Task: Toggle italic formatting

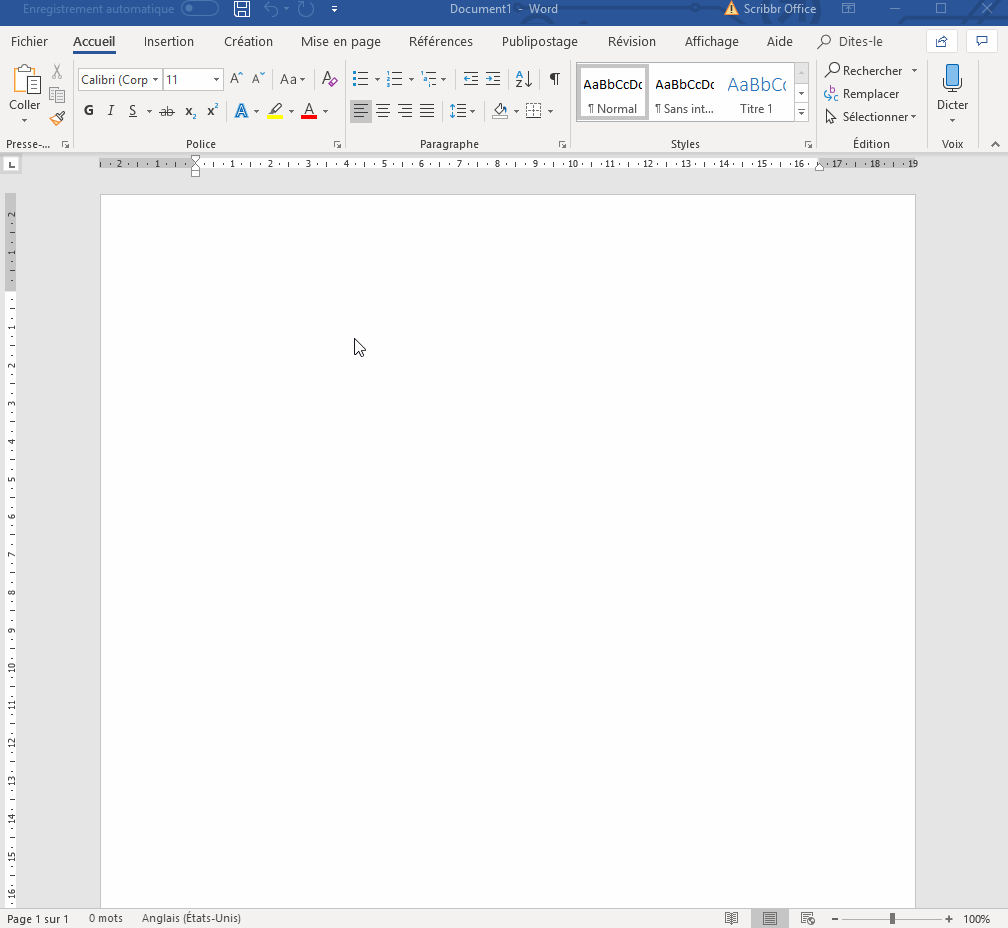Action: [x=111, y=111]
